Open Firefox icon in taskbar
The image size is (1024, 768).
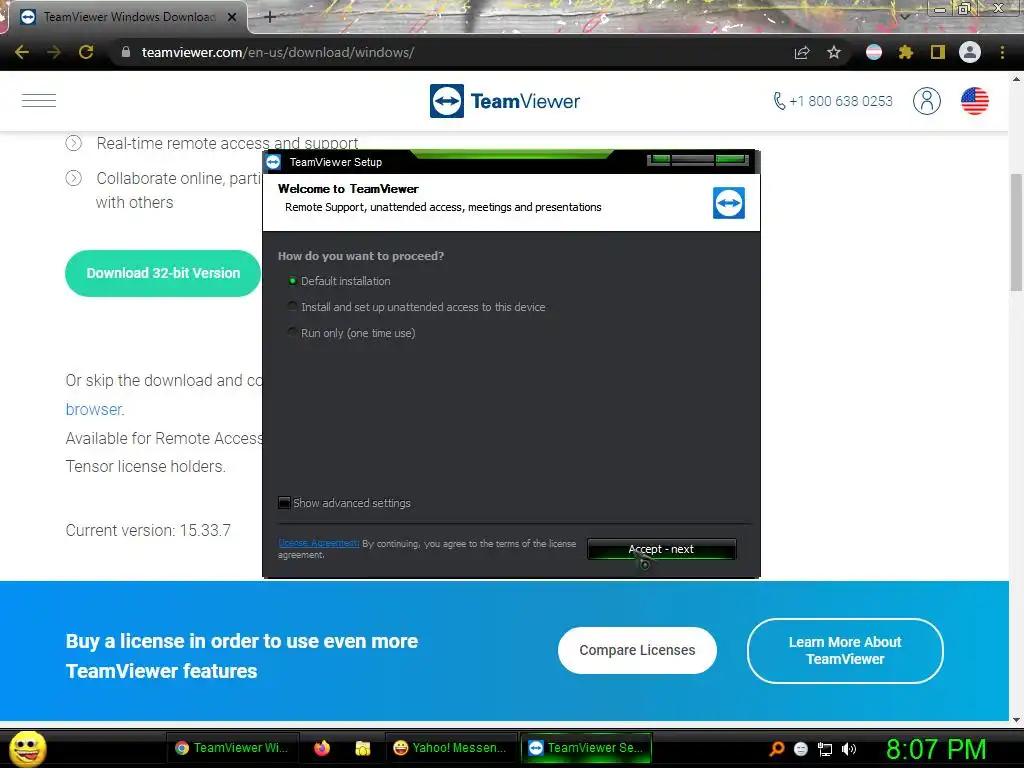point(322,748)
